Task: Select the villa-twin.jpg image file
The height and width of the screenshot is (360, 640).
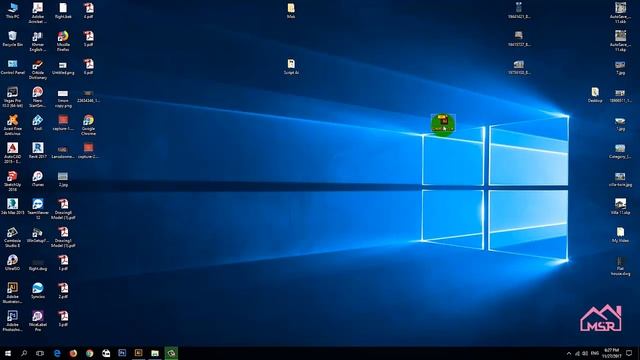Action: (620, 179)
